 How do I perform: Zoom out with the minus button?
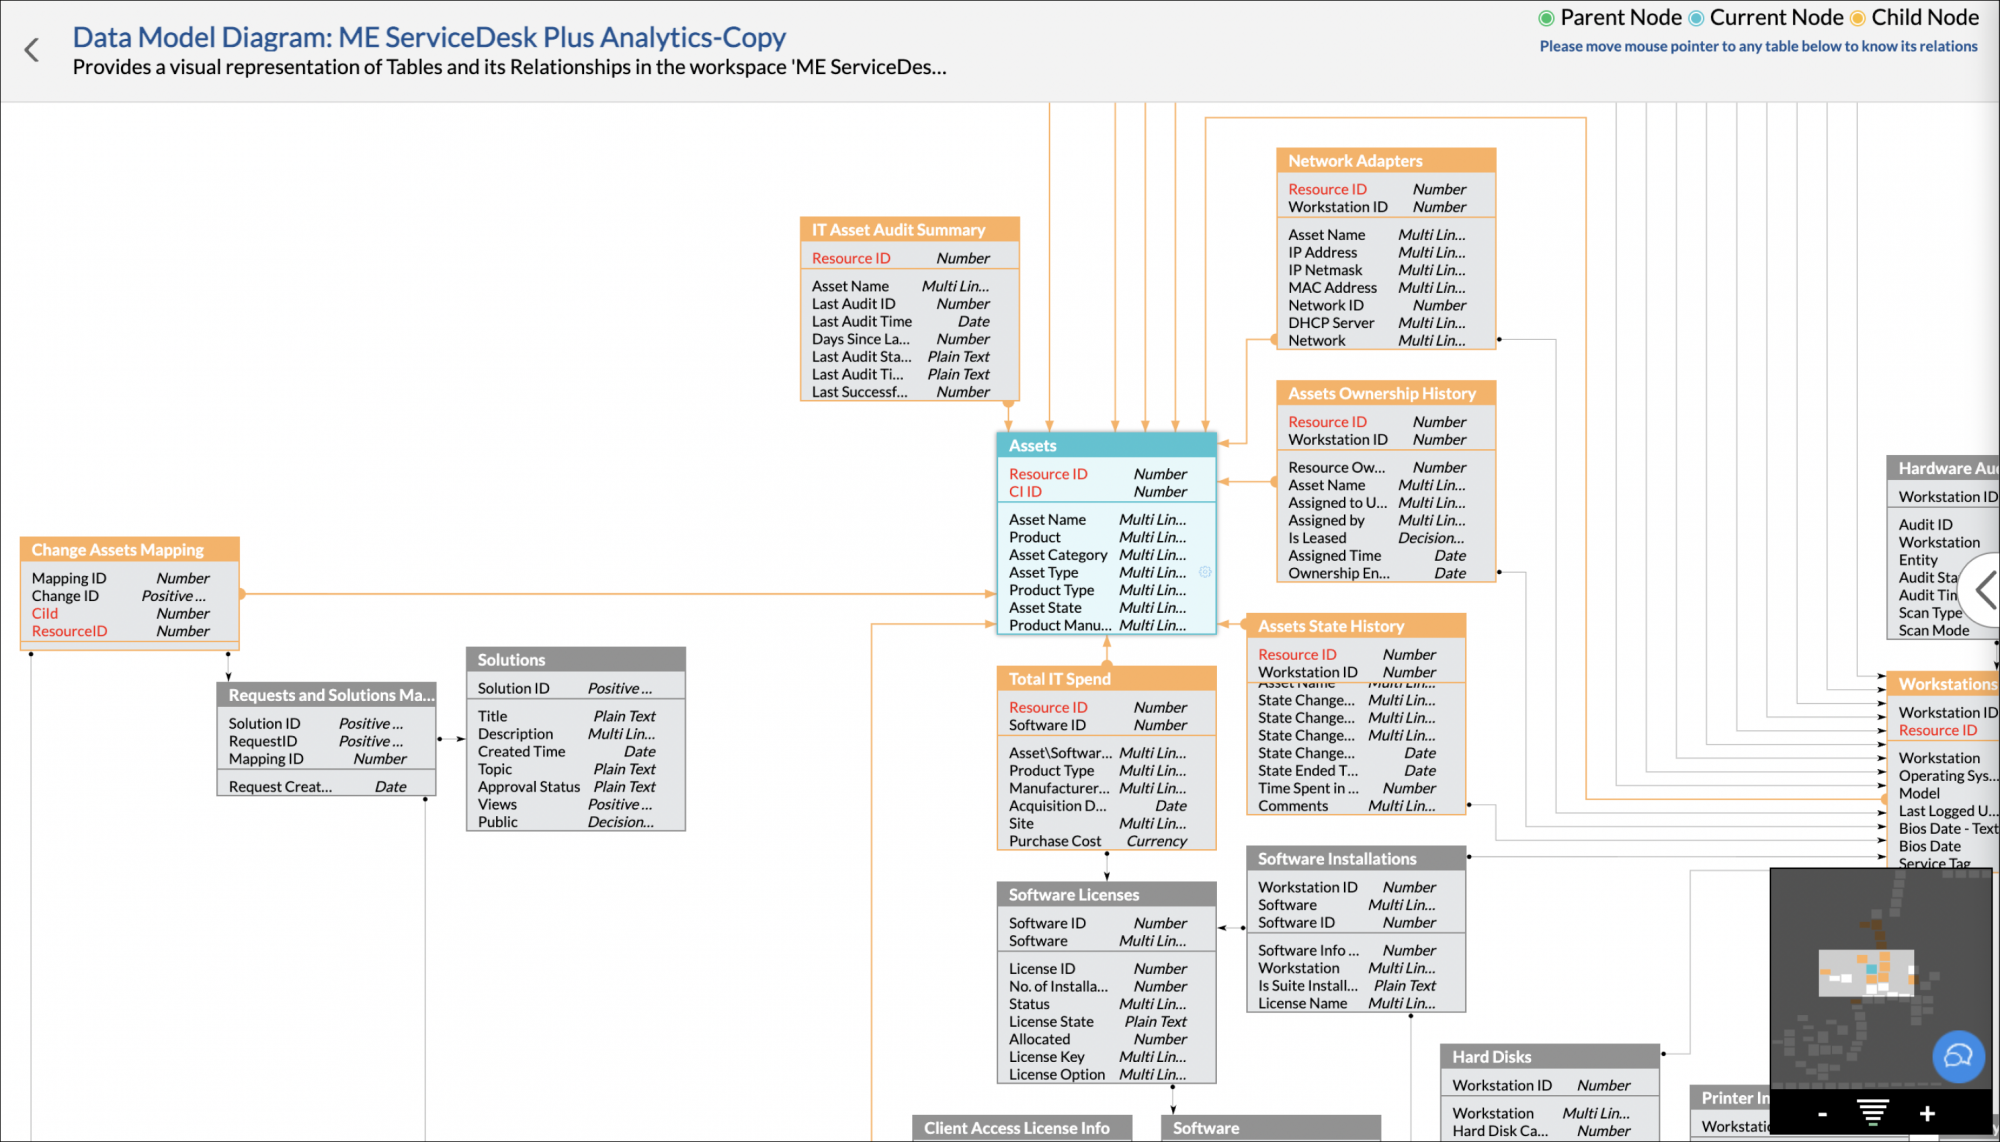(x=1822, y=1114)
